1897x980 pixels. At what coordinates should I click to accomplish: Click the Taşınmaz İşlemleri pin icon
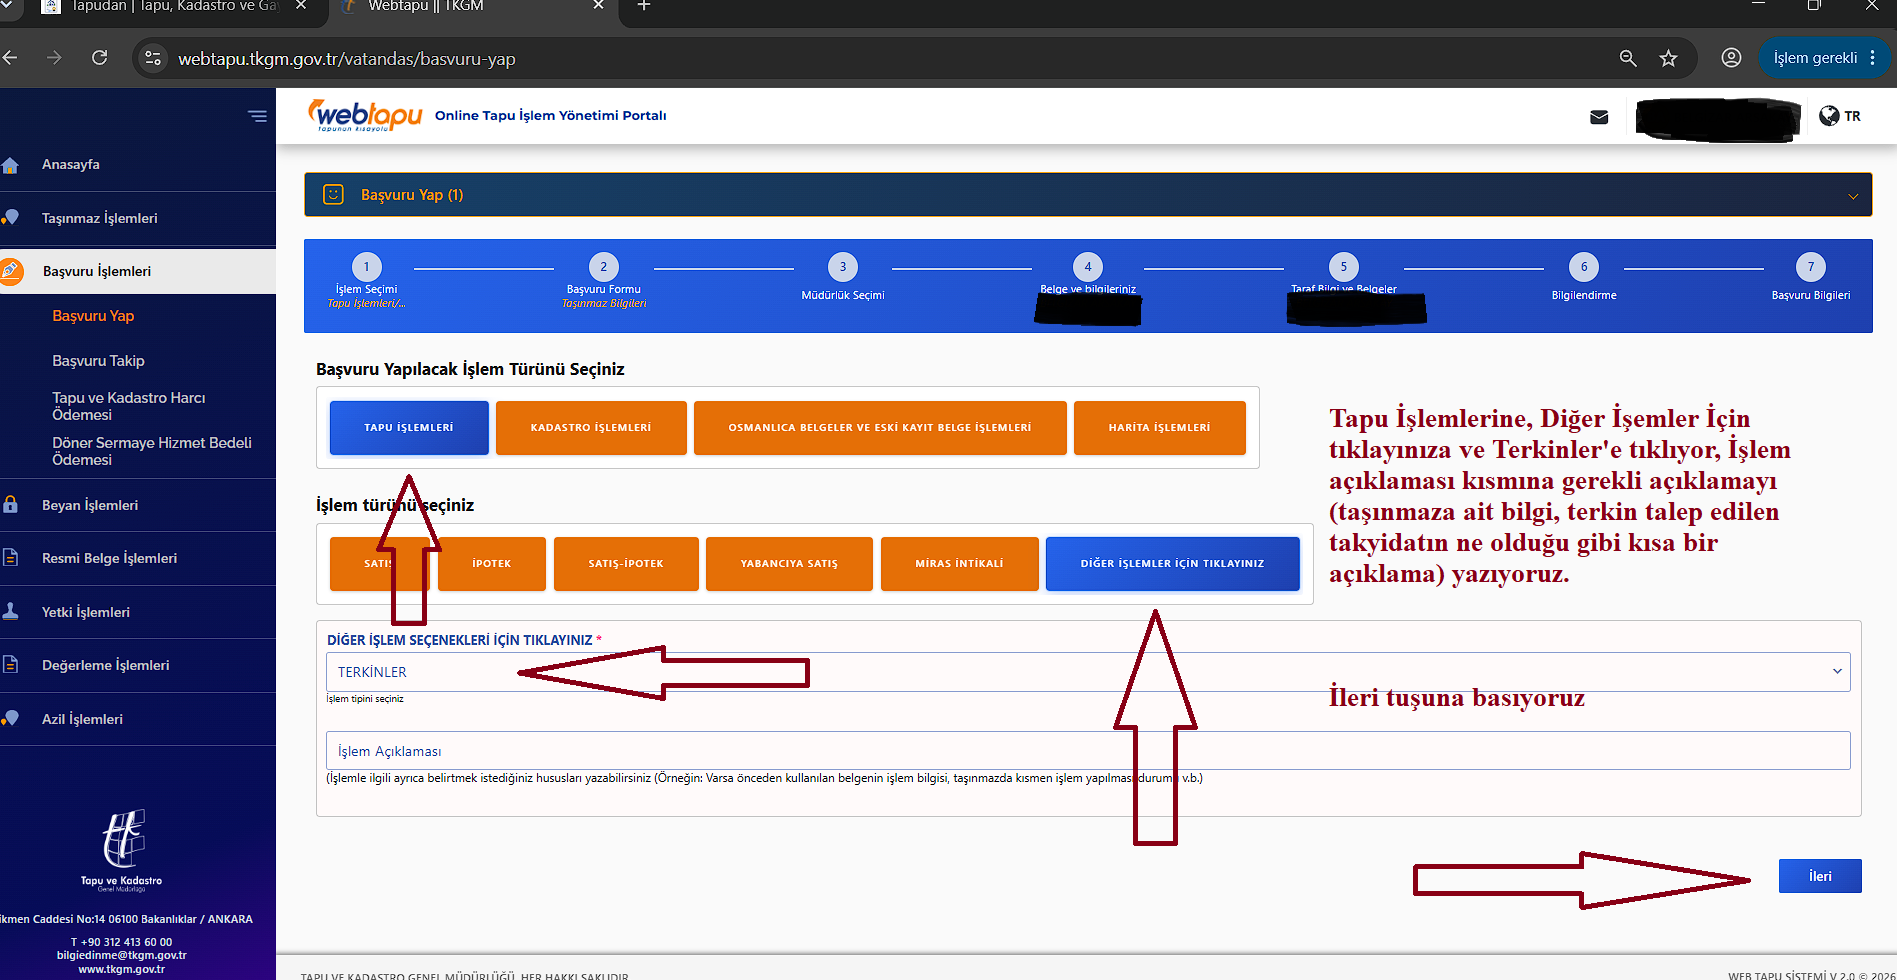click(10, 218)
